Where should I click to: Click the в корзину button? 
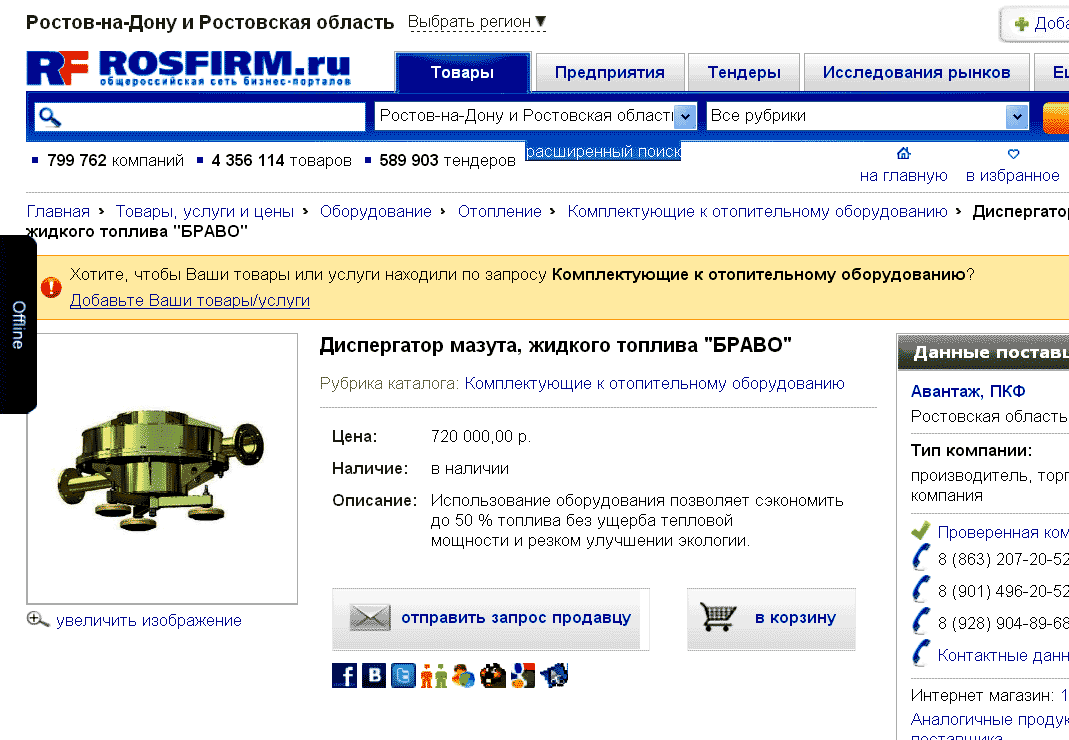tap(771, 619)
